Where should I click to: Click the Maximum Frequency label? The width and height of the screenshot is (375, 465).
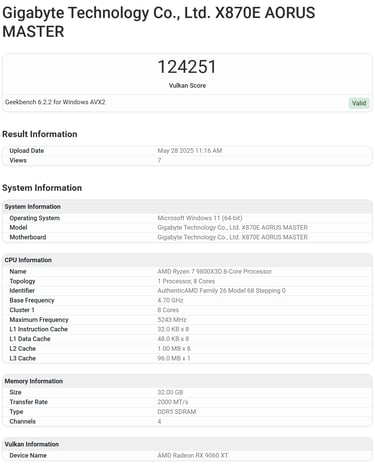[39, 320]
